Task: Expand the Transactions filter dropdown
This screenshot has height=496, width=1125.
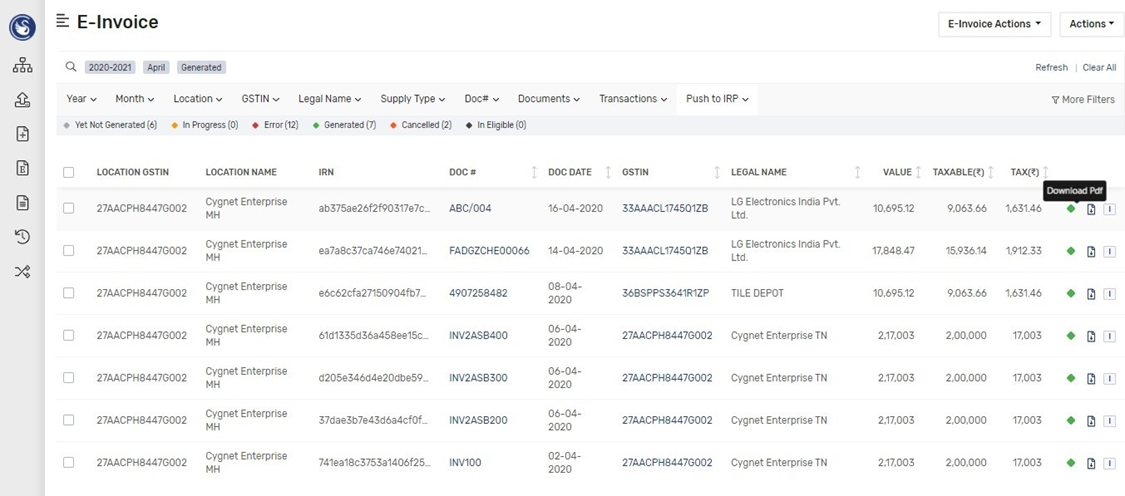Action: pyautogui.click(x=633, y=99)
